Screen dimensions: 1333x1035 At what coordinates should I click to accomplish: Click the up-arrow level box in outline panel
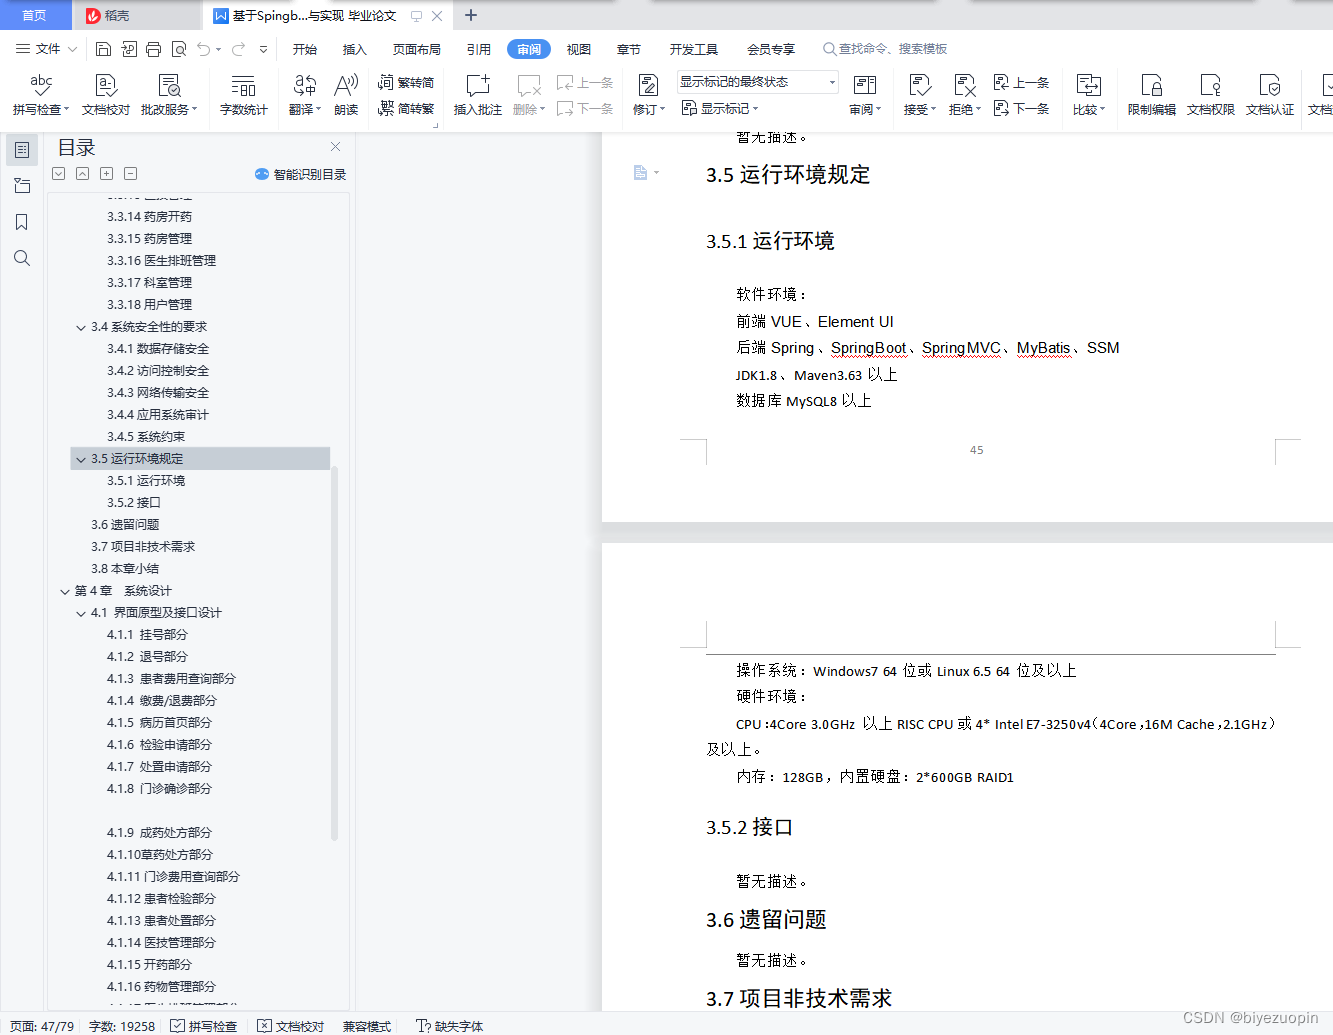pyautogui.click(x=83, y=174)
